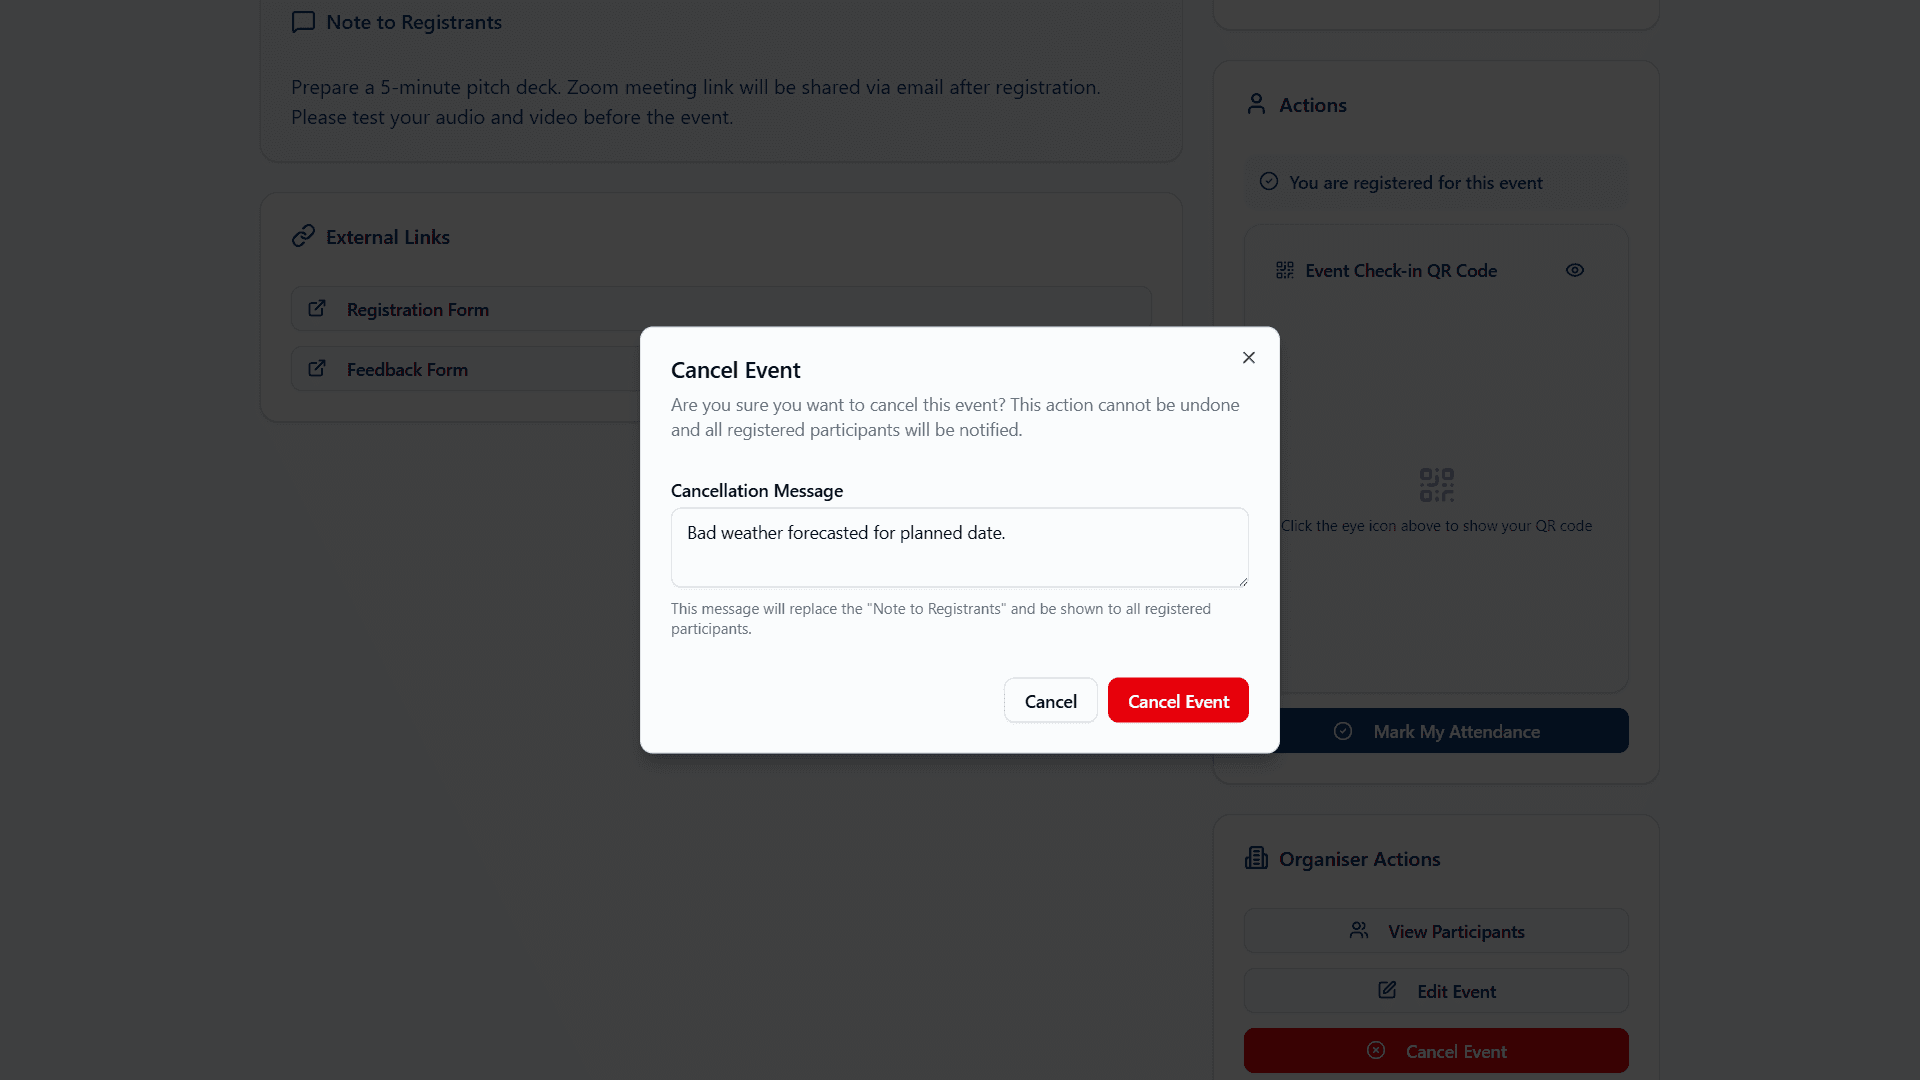This screenshot has width=1920, height=1080.
Task: Click the Edit Event button
Action: (x=1436, y=991)
